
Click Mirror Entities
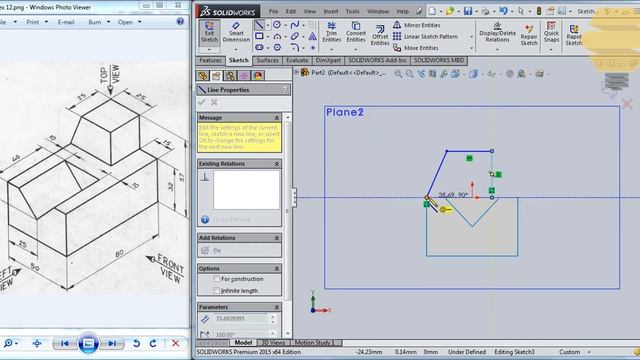[x=417, y=25]
